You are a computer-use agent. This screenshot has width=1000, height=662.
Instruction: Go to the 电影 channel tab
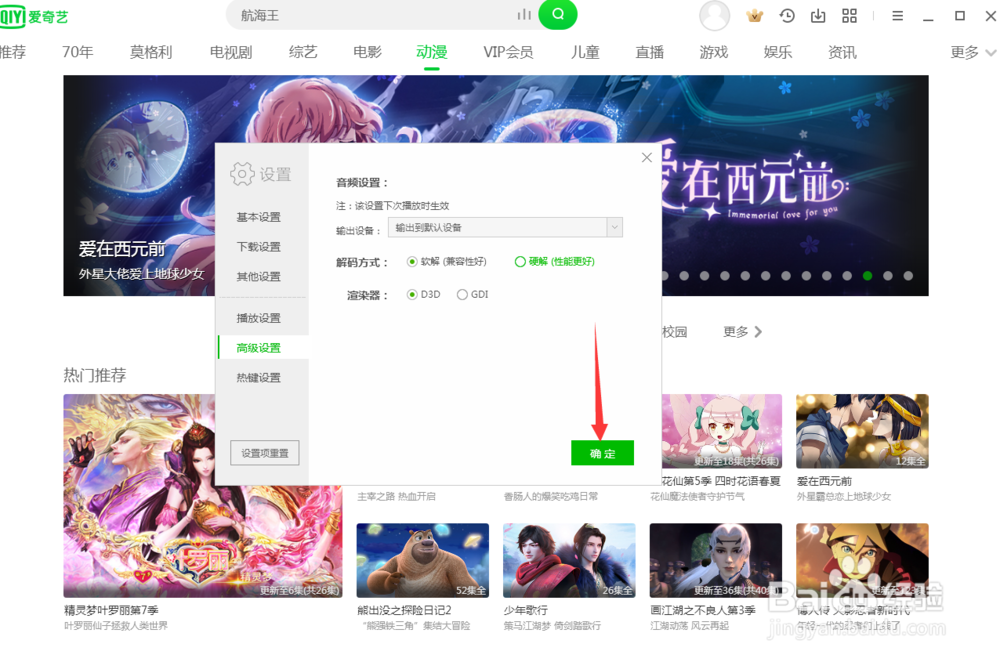click(x=367, y=52)
